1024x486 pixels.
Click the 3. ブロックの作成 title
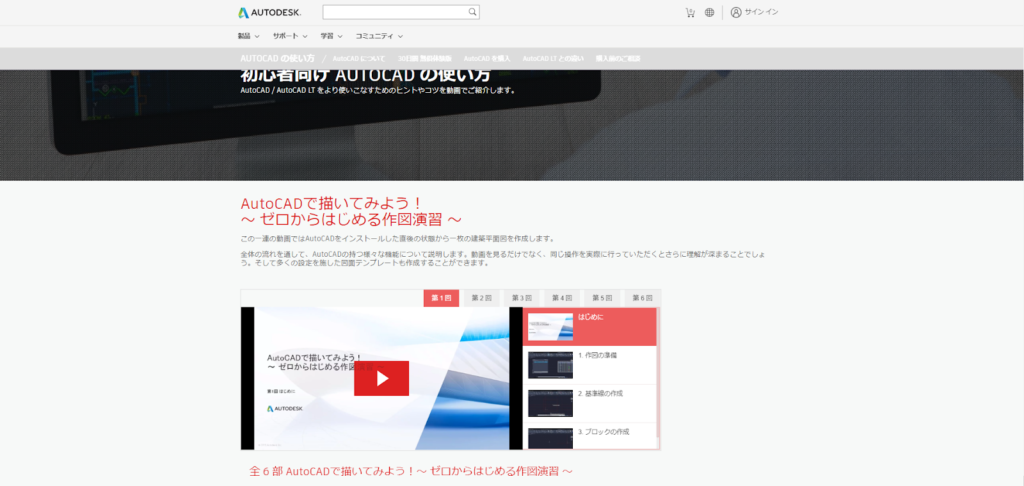pyautogui.click(x=604, y=432)
